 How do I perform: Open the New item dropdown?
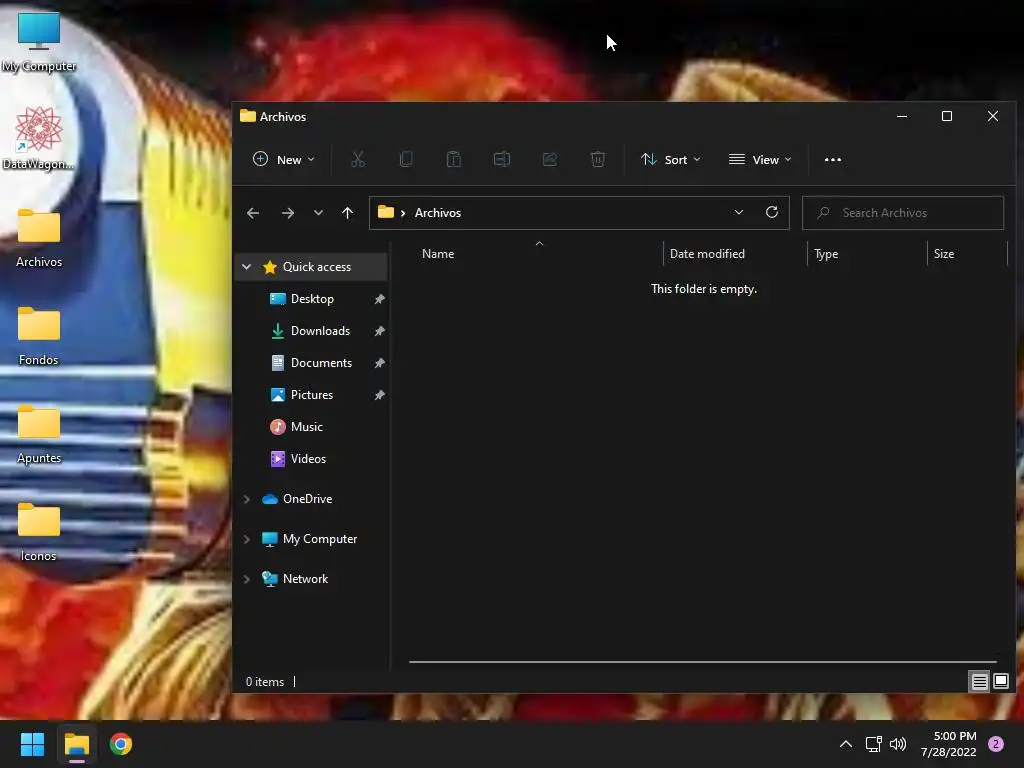[x=283, y=159]
